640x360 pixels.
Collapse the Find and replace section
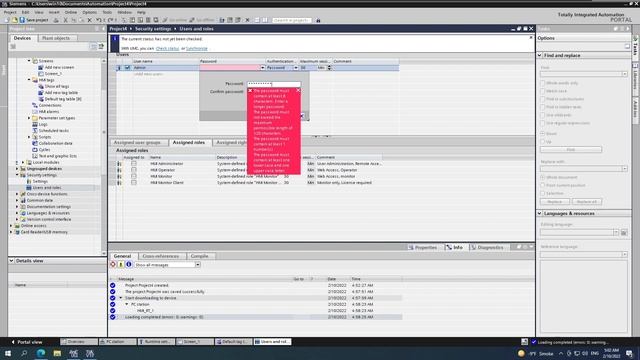(540, 55)
